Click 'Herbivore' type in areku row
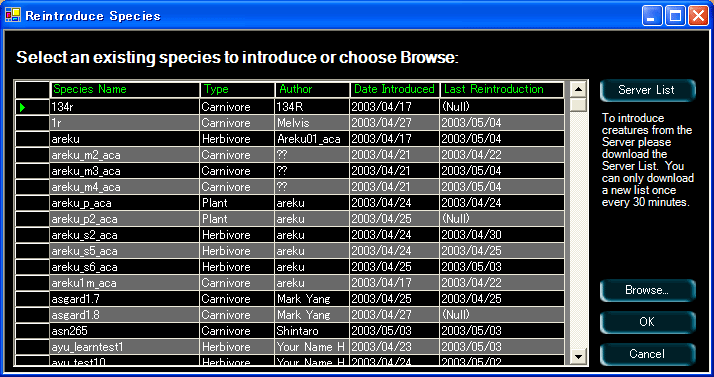This screenshot has width=714, height=377. 237,139
